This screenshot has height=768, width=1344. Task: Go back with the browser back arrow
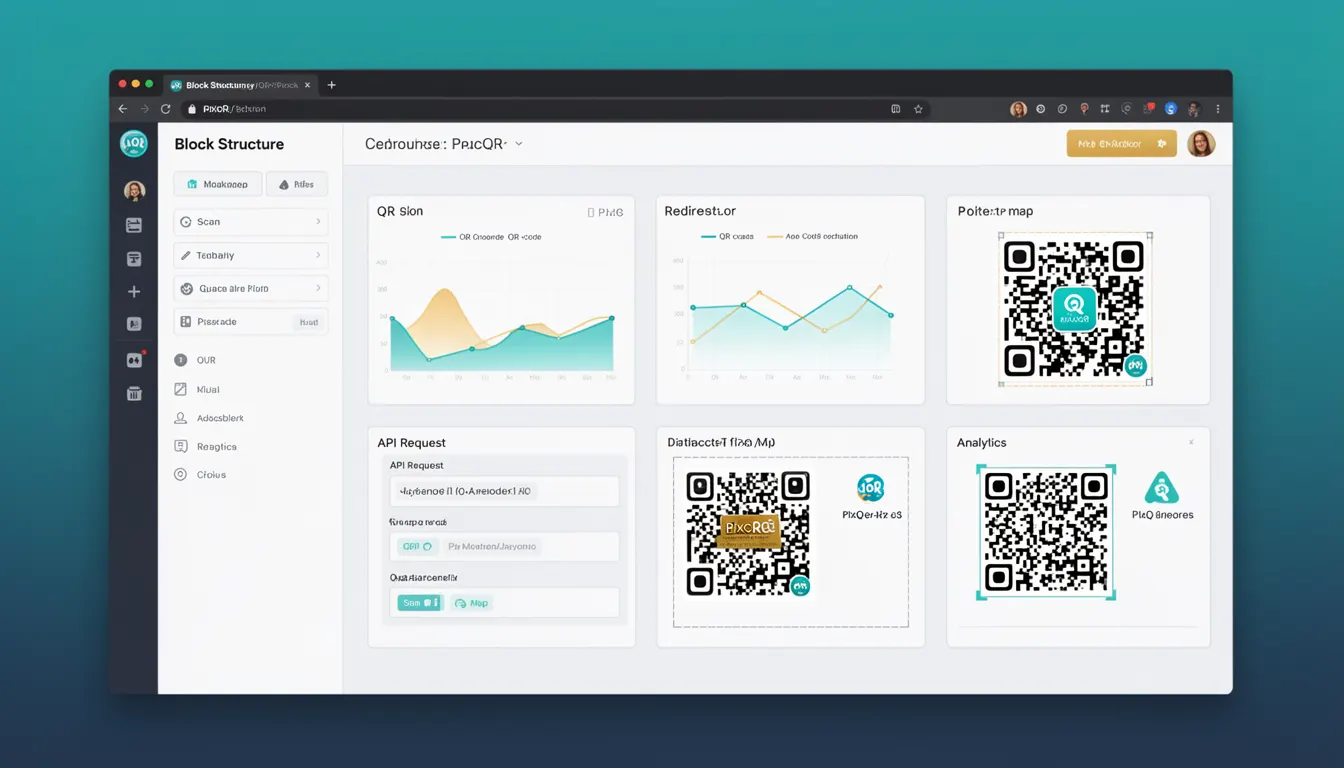pyautogui.click(x=123, y=109)
